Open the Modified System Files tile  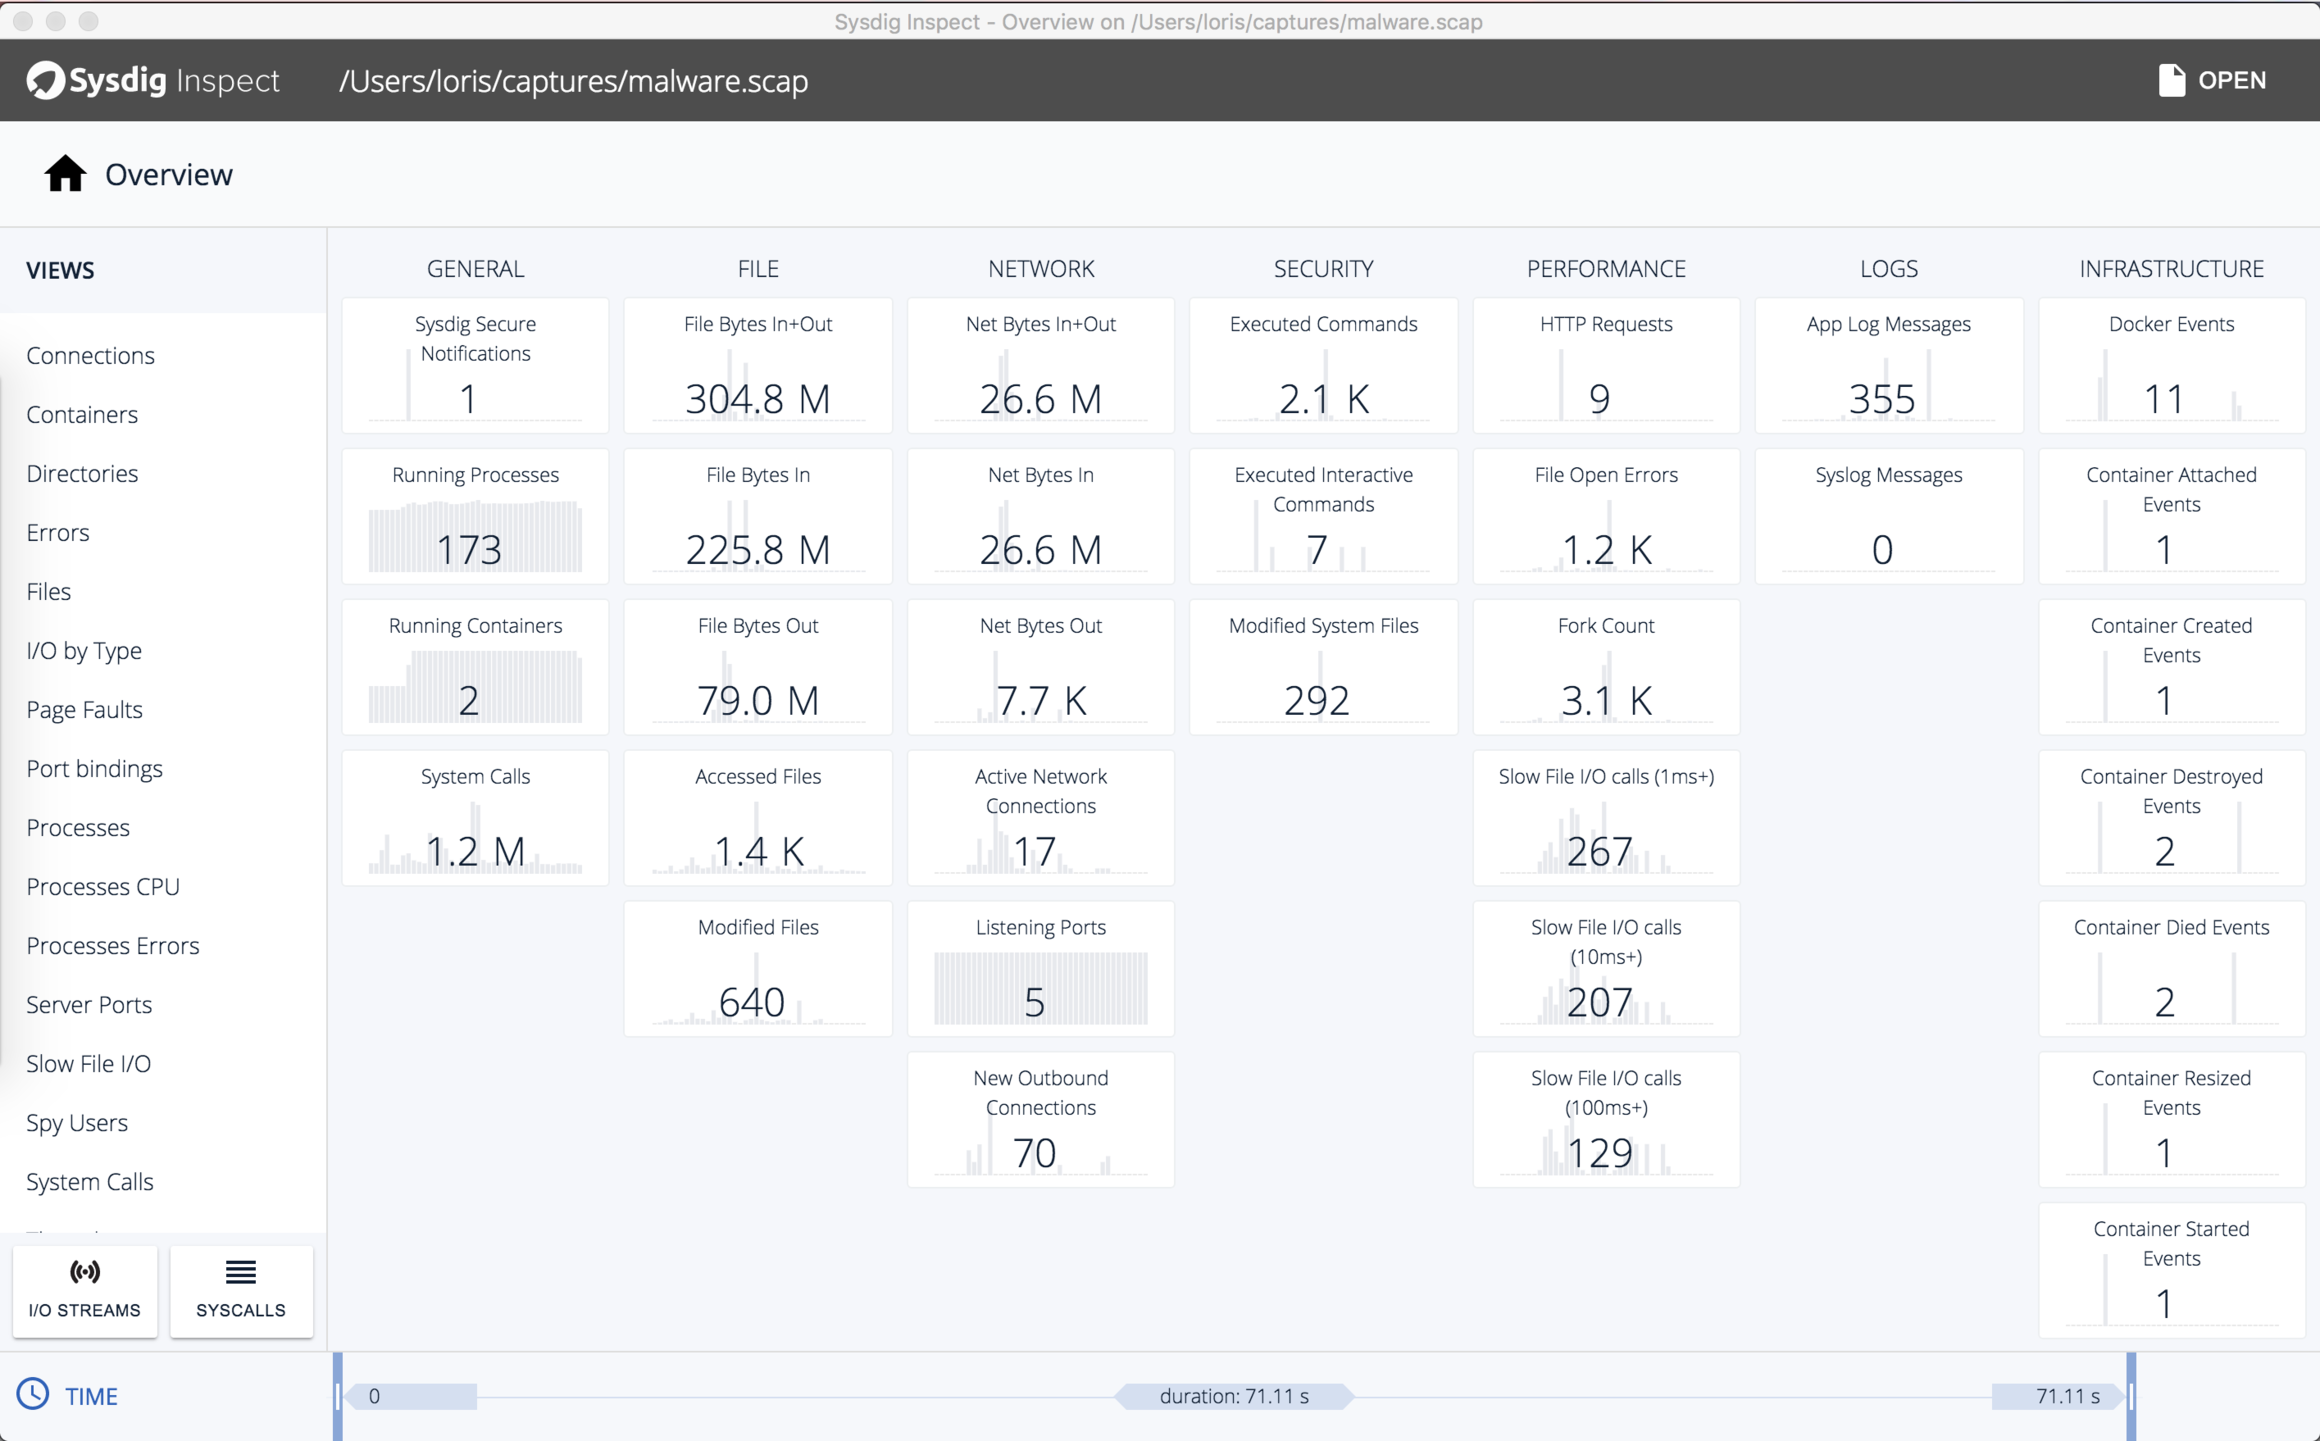[x=1323, y=667]
